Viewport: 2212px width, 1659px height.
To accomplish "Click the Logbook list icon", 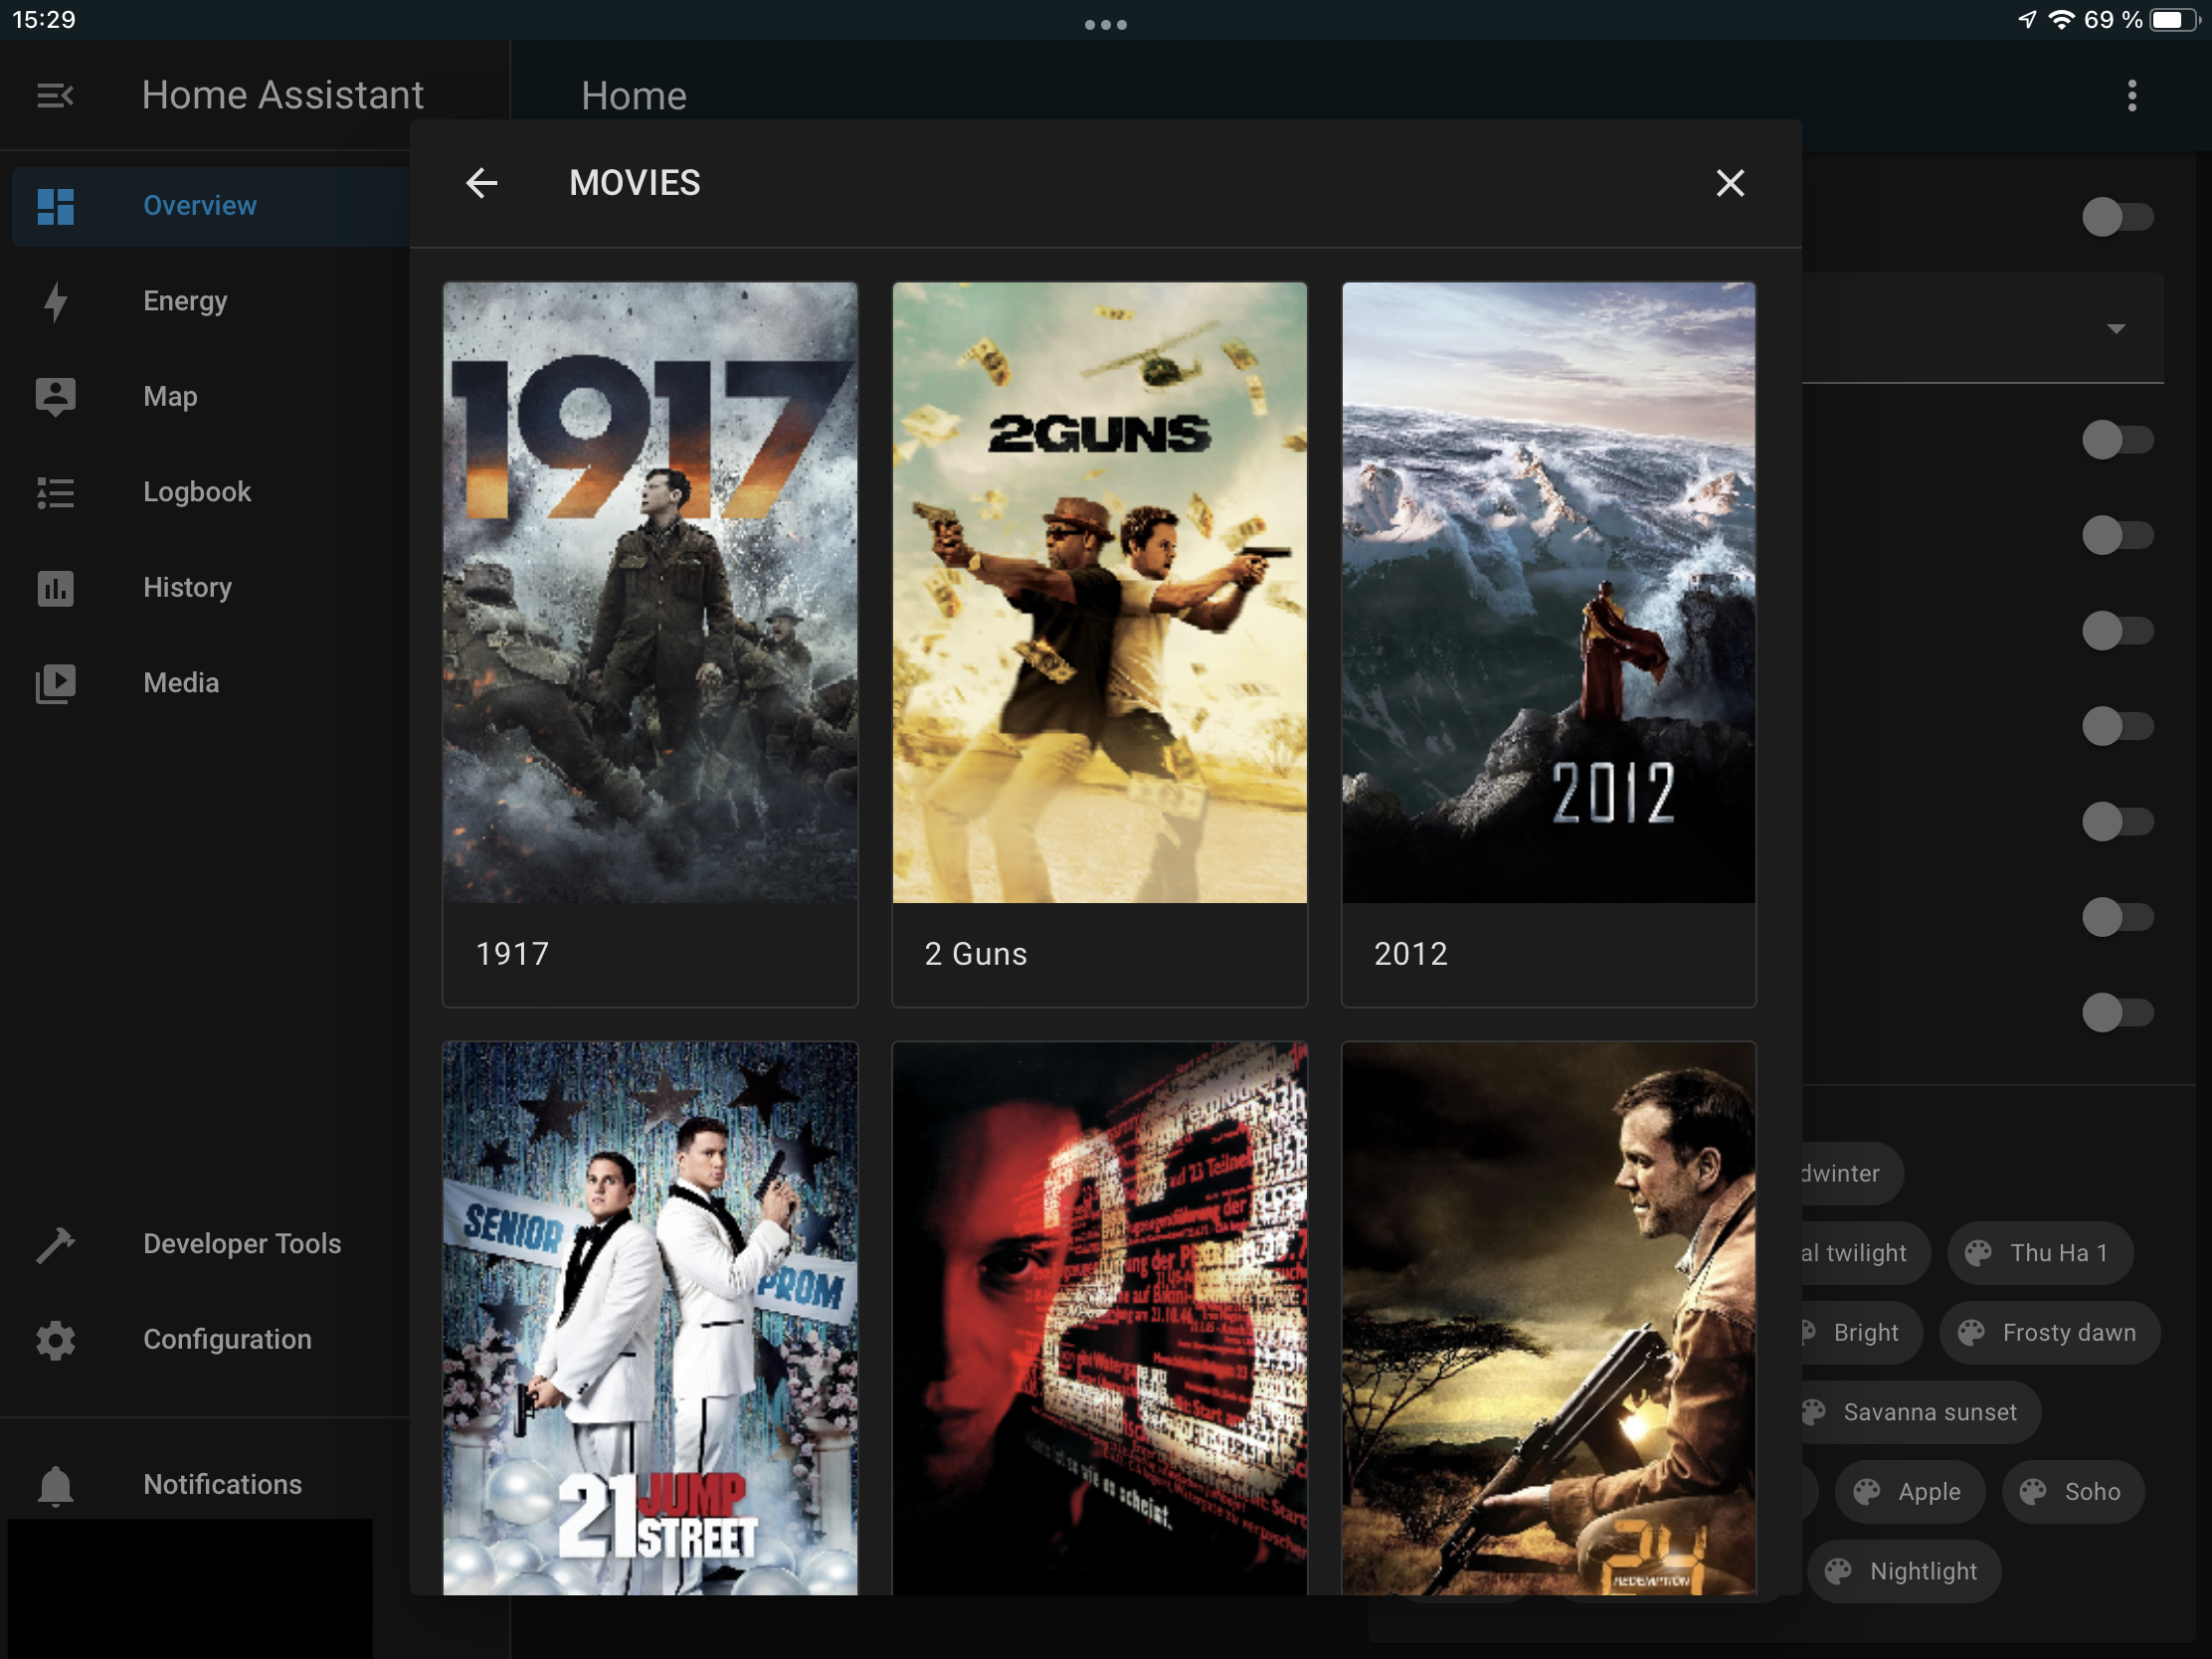I will click(56, 492).
